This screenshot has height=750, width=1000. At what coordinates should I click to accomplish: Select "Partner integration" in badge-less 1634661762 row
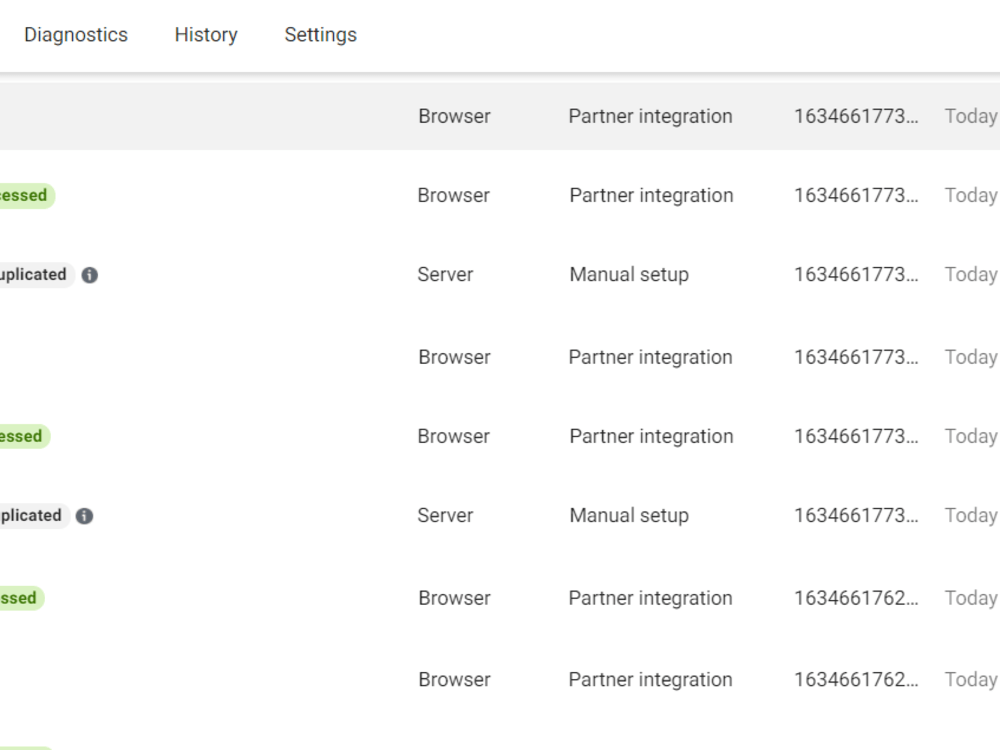[x=651, y=680]
